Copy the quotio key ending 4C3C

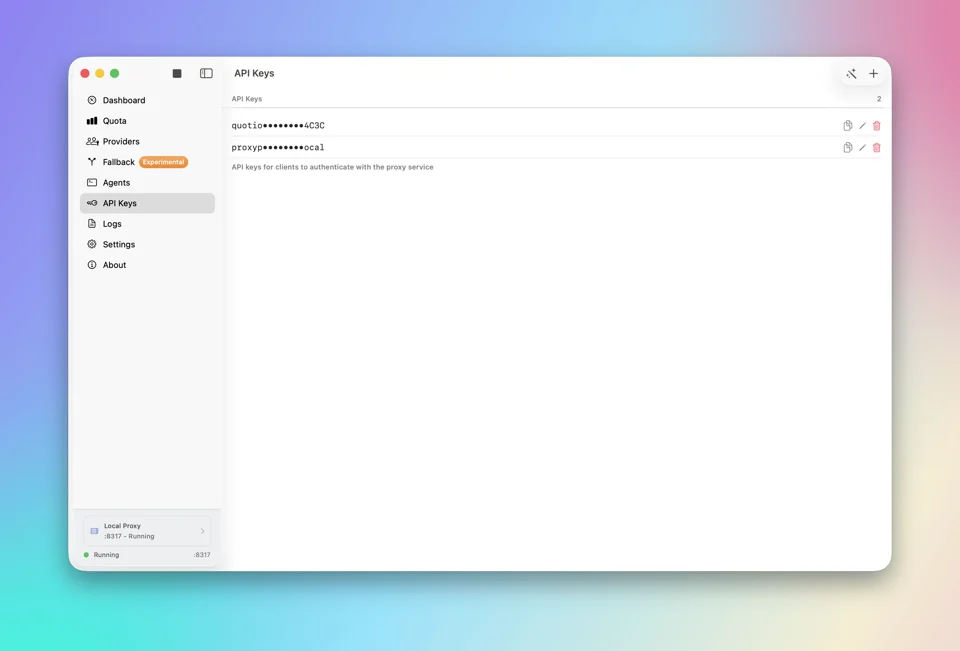(848, 126)
